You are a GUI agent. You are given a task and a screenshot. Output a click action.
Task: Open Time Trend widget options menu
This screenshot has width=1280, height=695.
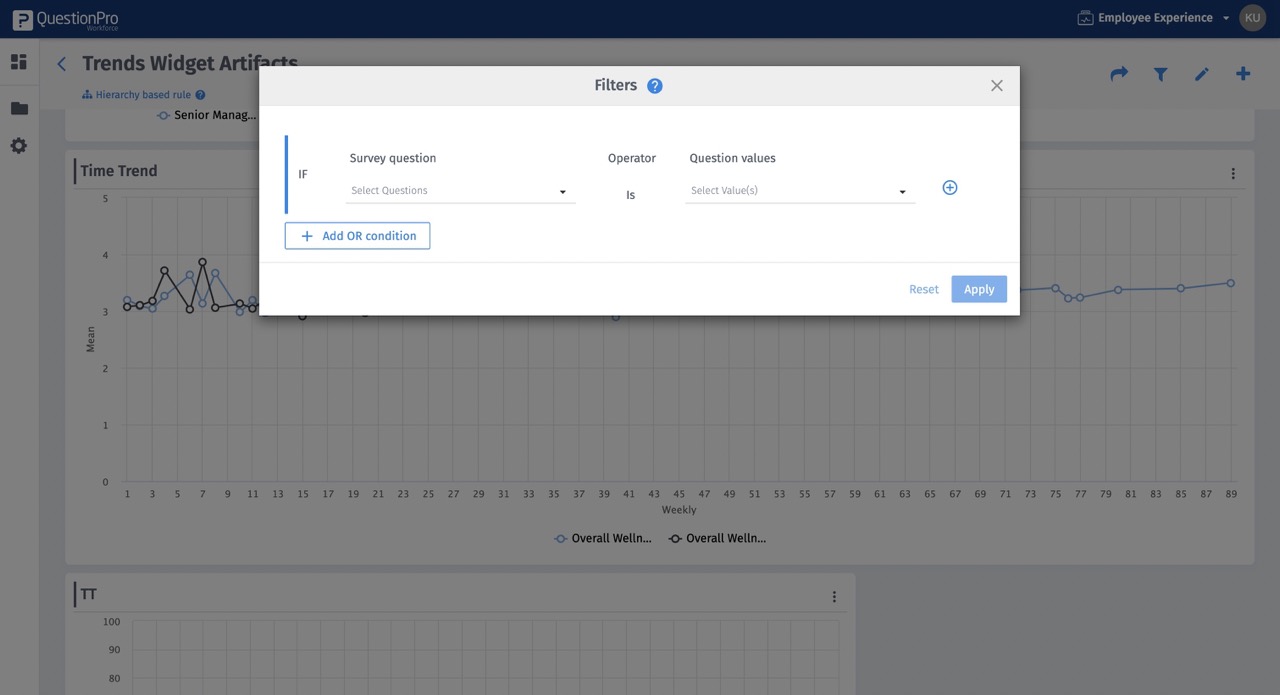point(1233,174)
